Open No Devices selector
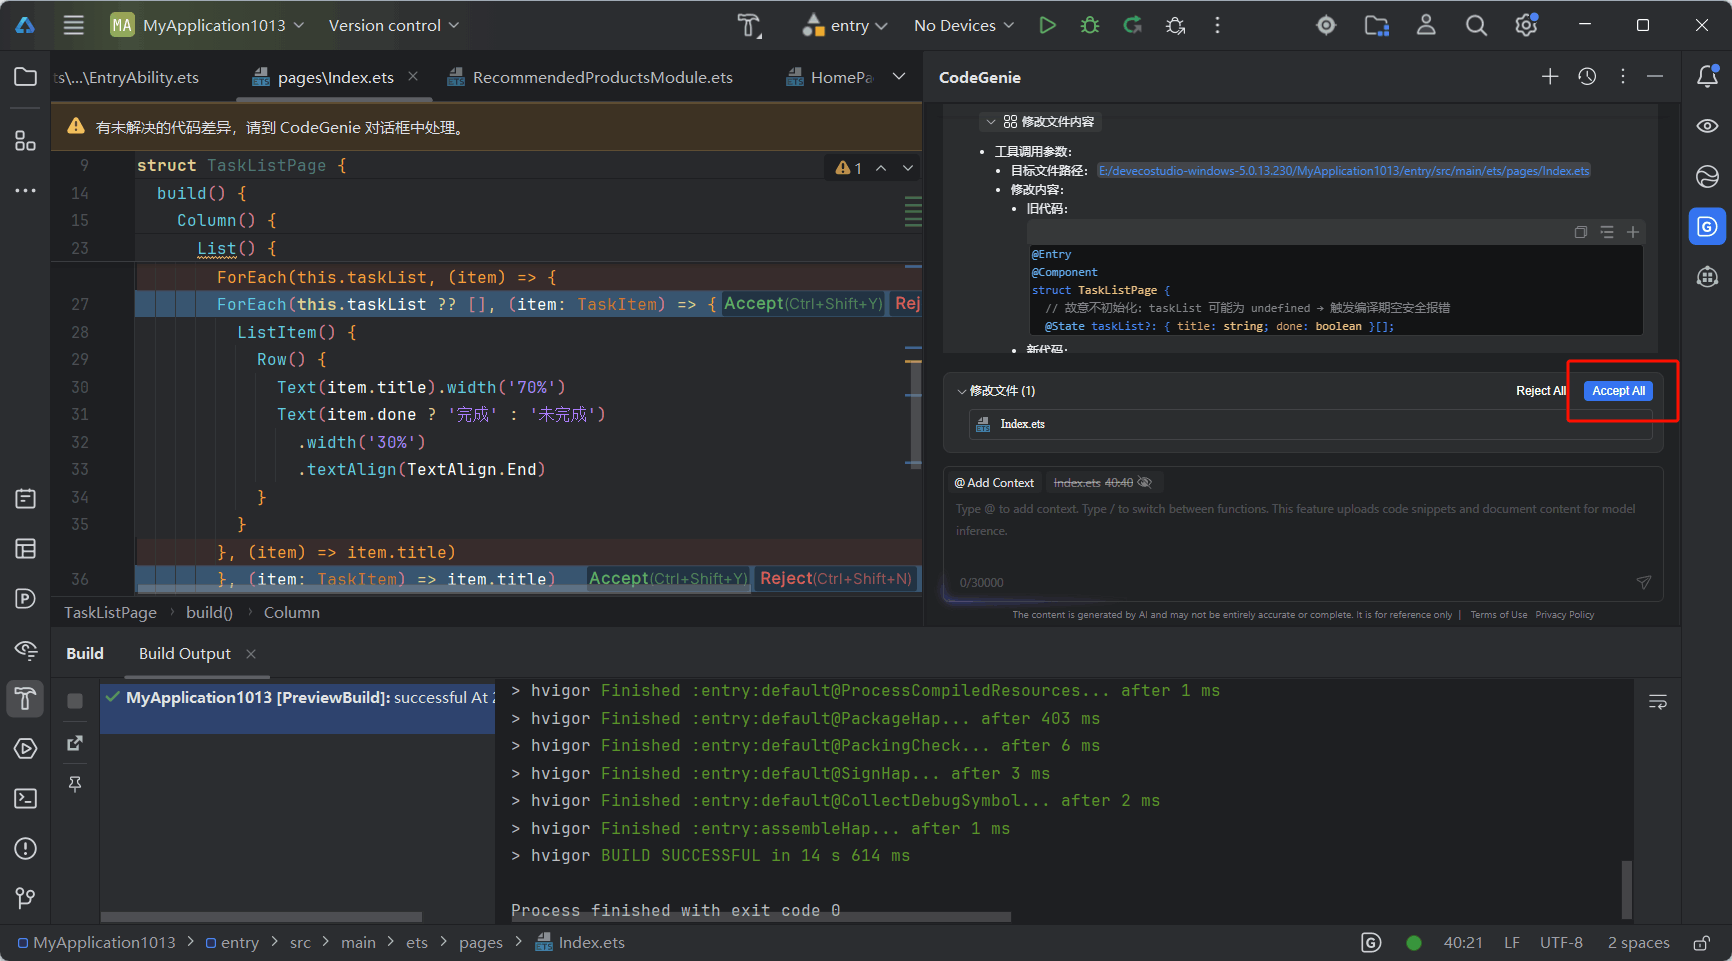1732x961 pixels. pos(964,25)
